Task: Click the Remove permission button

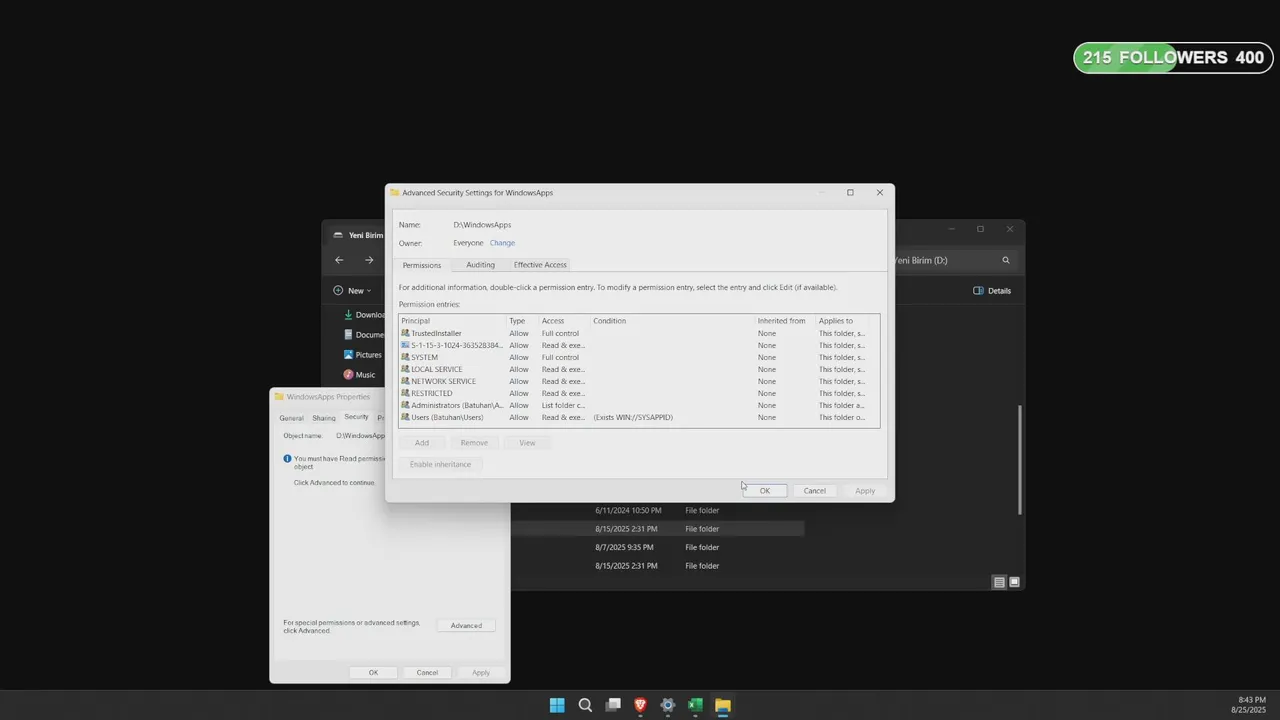Action: 474,443
